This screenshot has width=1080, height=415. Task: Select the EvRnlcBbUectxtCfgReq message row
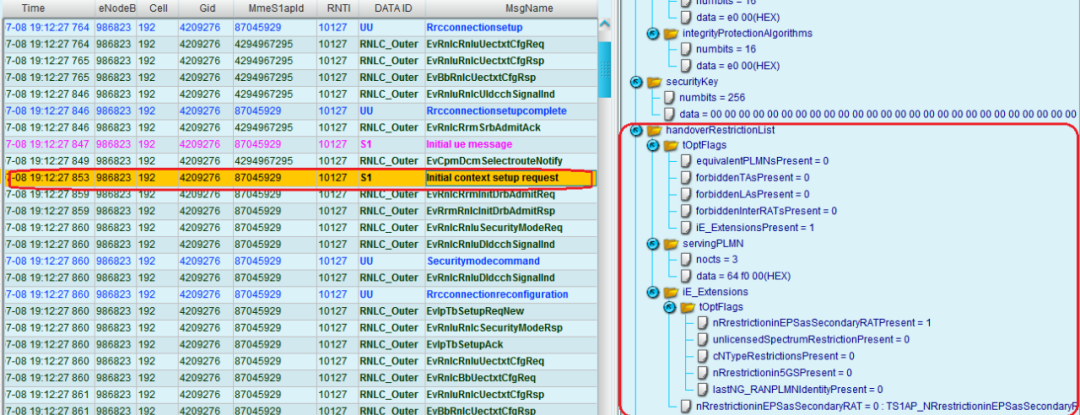(x=300, y=378)
